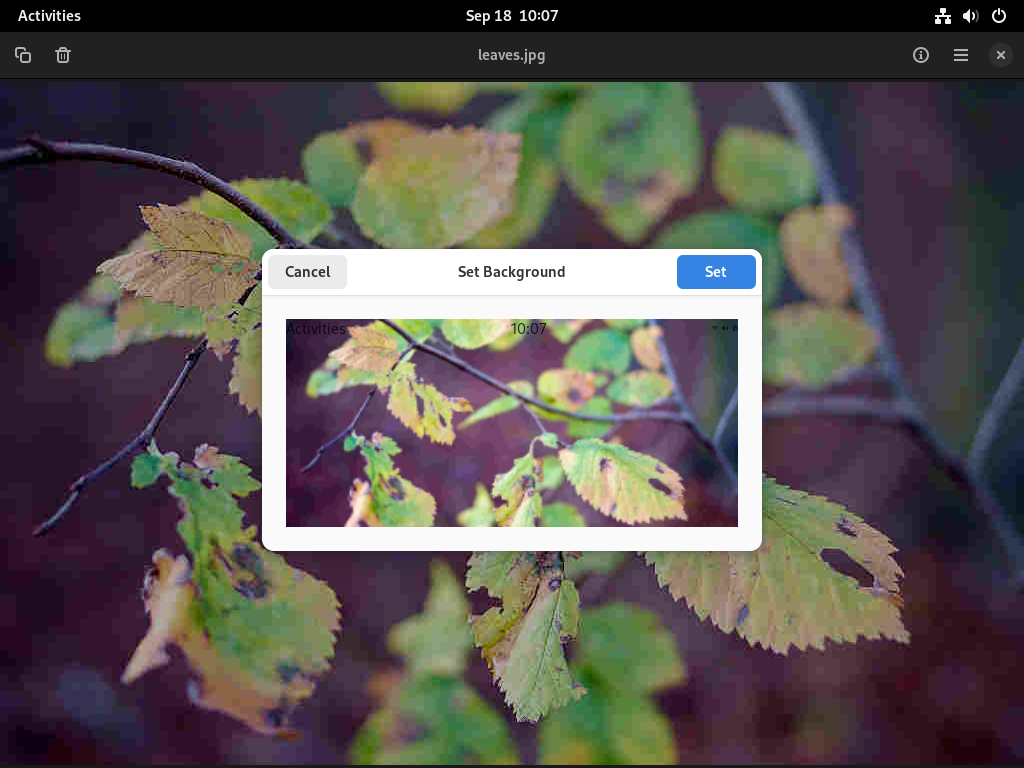The width and height of the screenshot is (1024, 768).
Task: Open image properties info icon
Action: click(921, 56)
